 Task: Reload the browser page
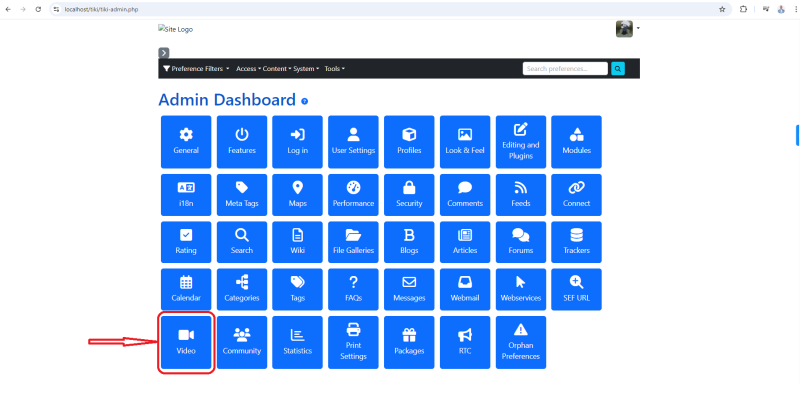pyautogui.click(x=38, y=9)
